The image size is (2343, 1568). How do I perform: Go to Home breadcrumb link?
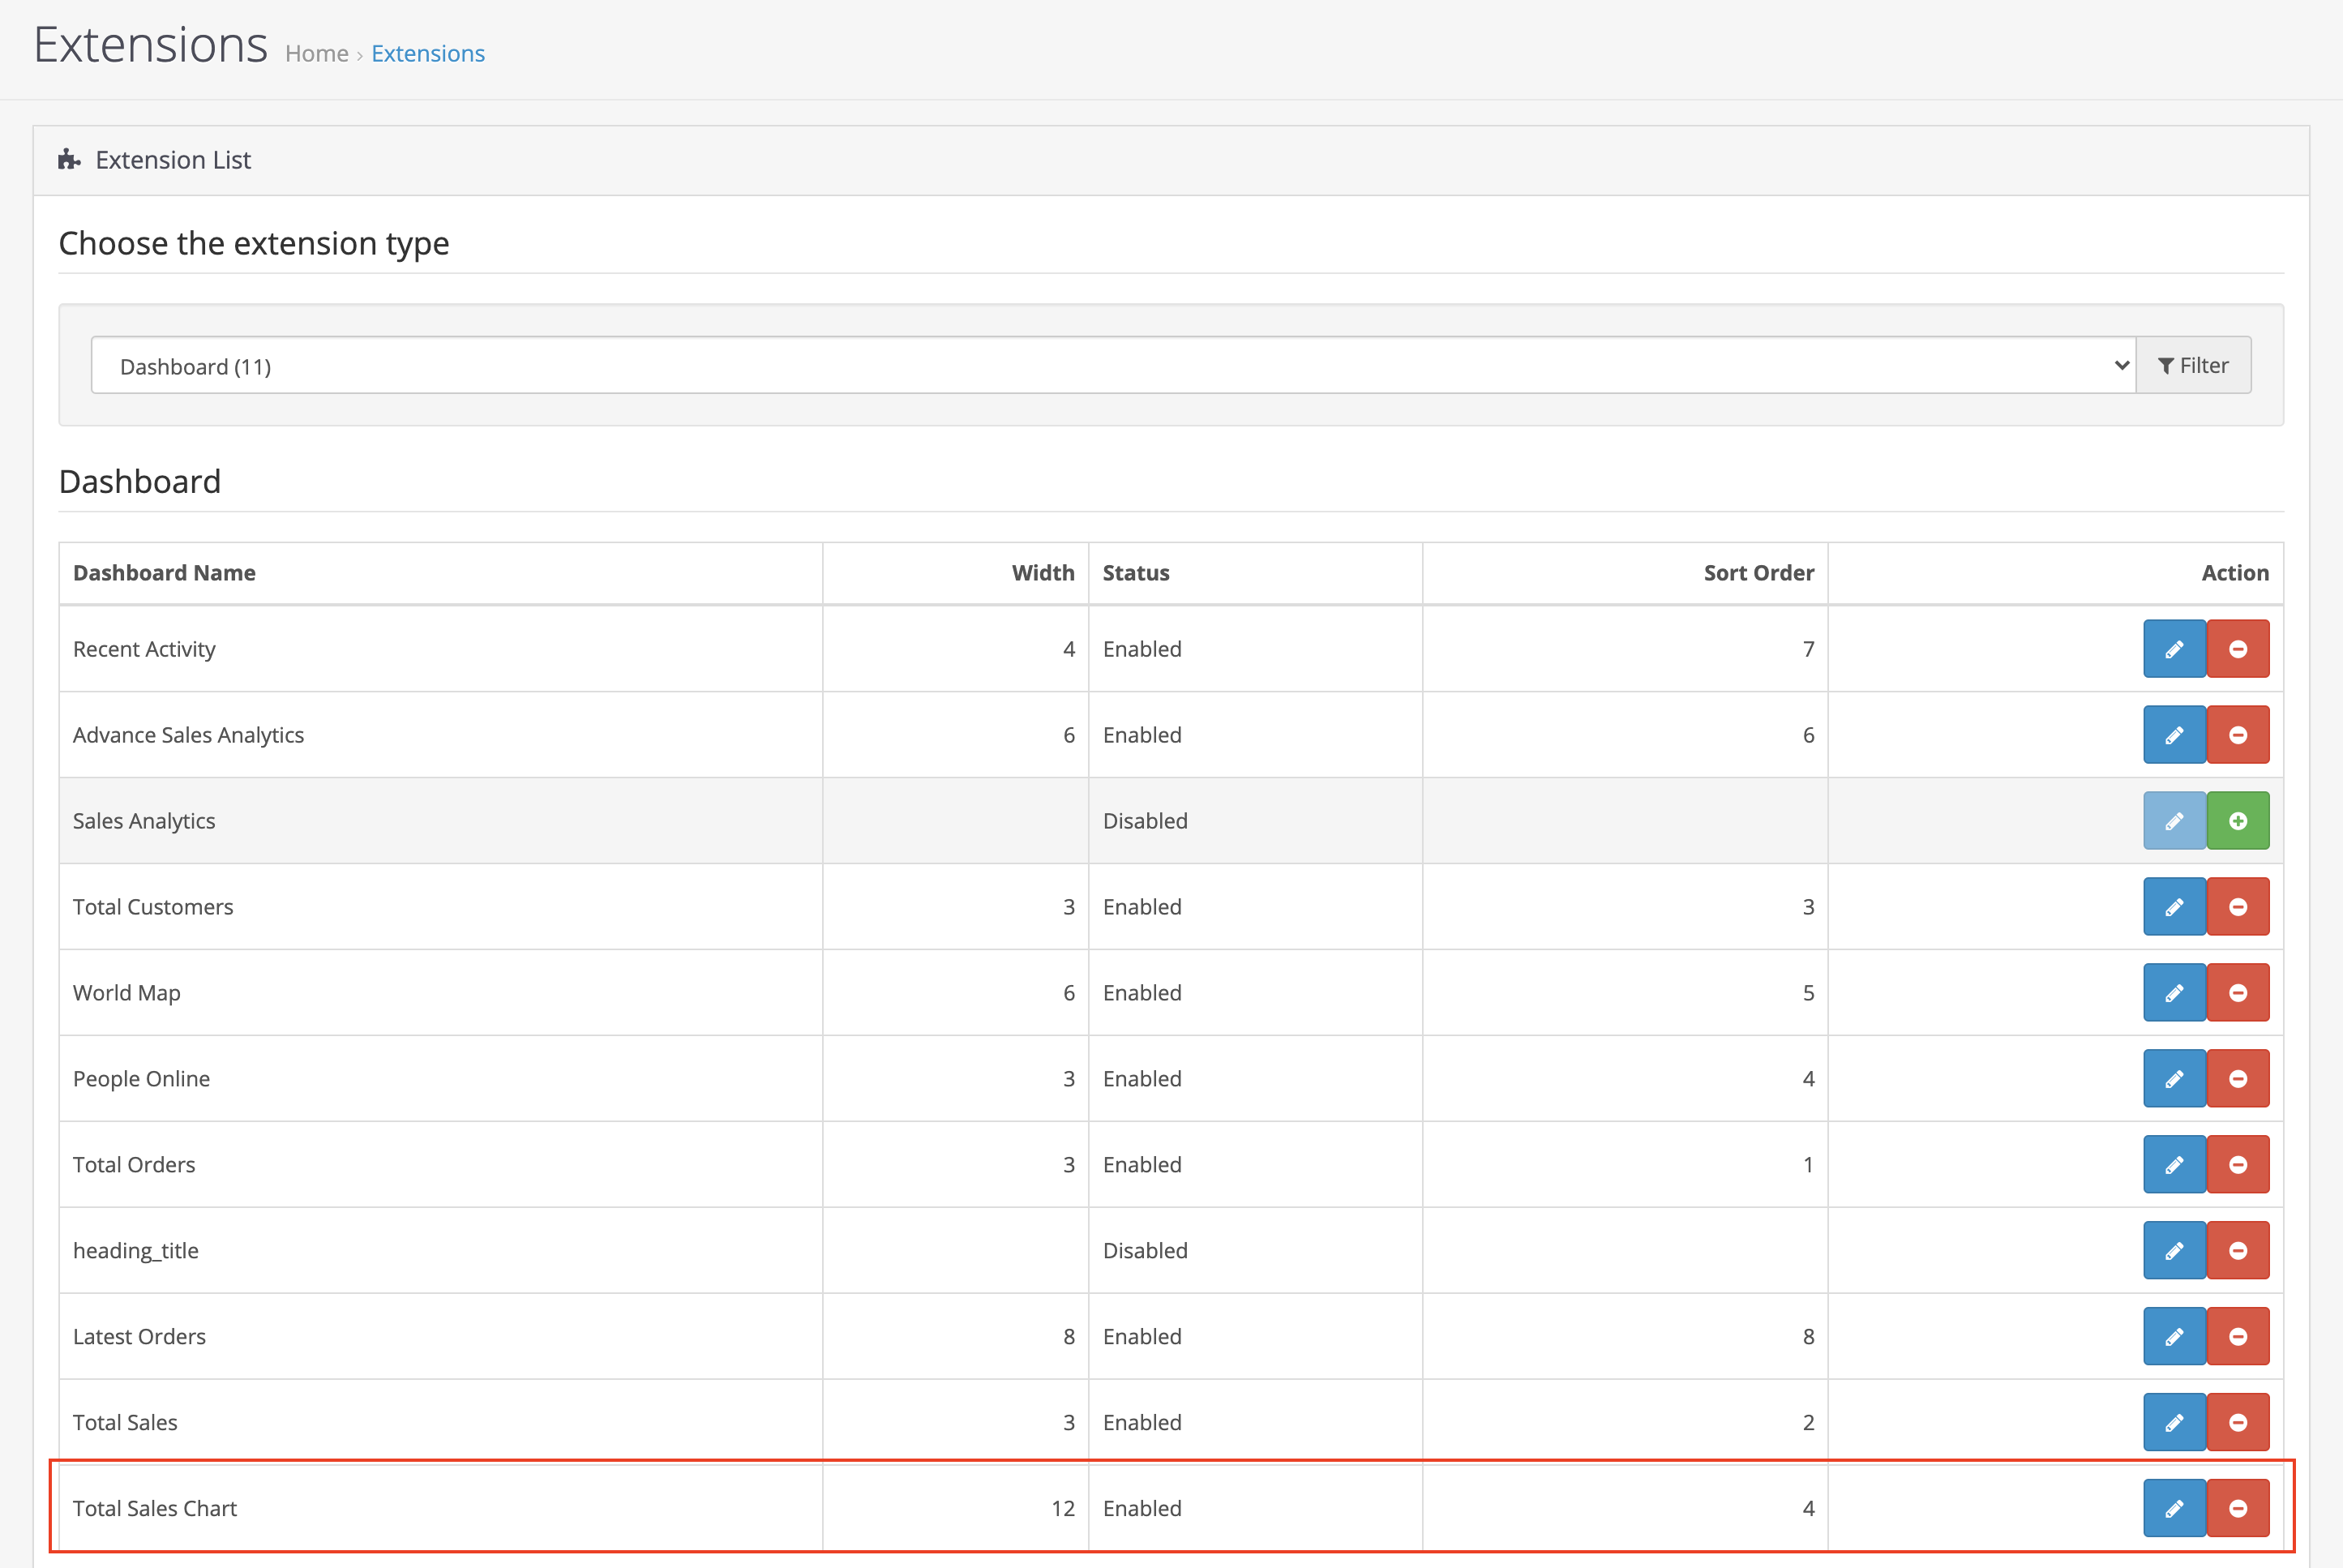pos(316,54)
